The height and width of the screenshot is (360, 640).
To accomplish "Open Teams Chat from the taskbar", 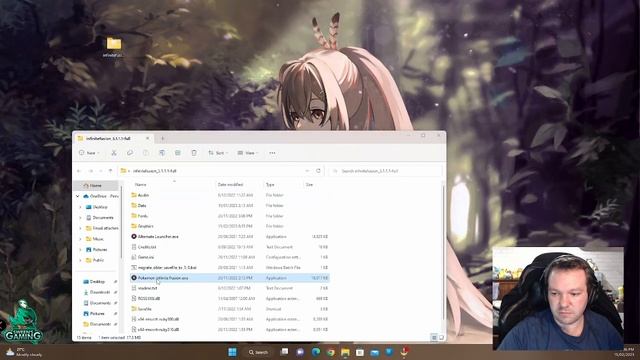I will [x=300, y=352].
